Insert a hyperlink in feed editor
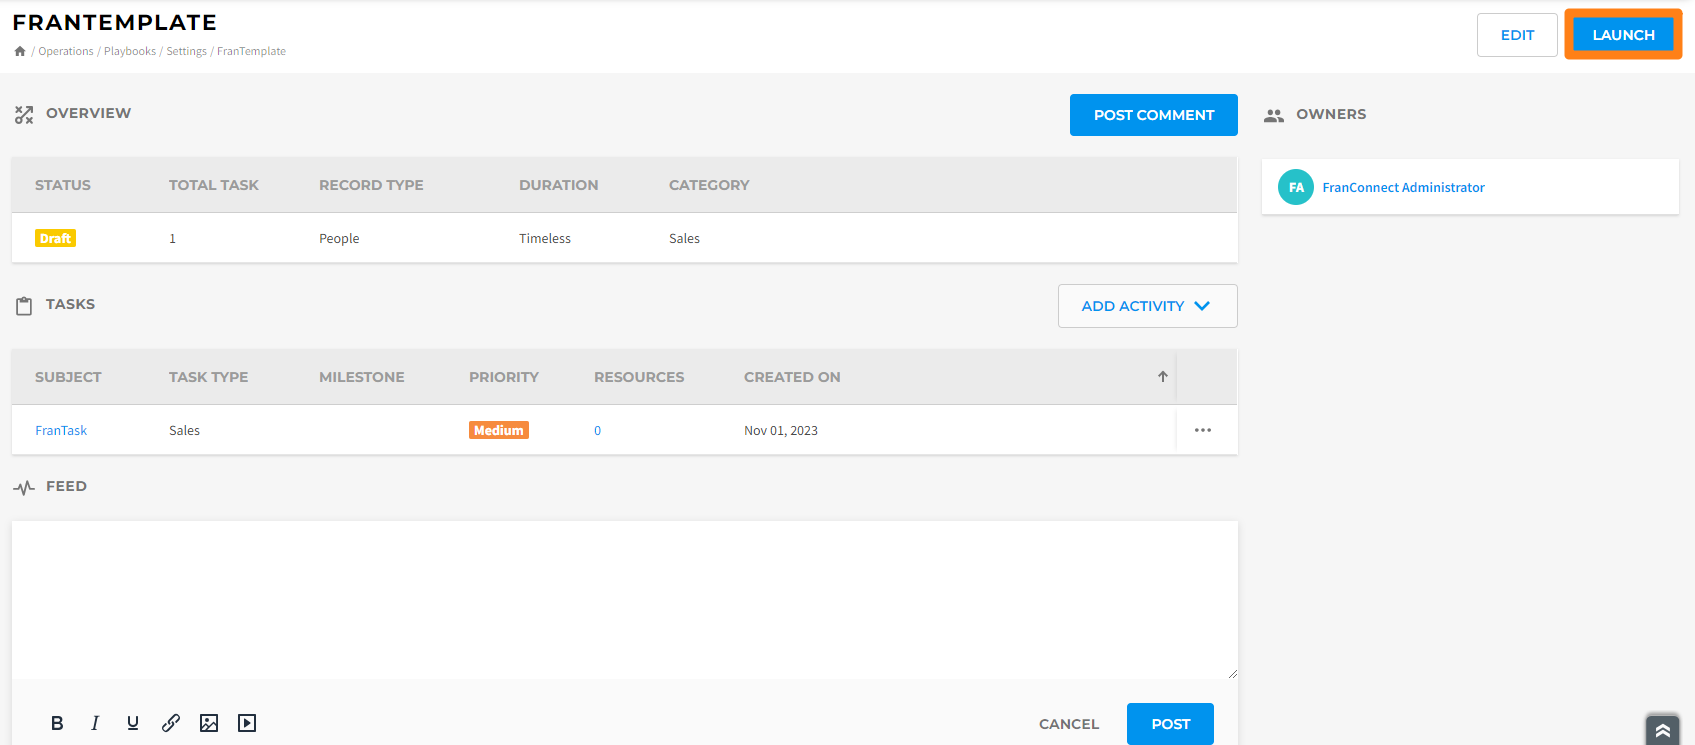 tap(171, 723)
